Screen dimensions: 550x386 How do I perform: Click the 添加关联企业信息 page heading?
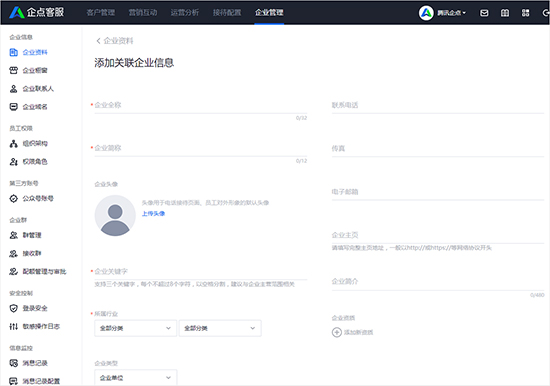(134, 63)
